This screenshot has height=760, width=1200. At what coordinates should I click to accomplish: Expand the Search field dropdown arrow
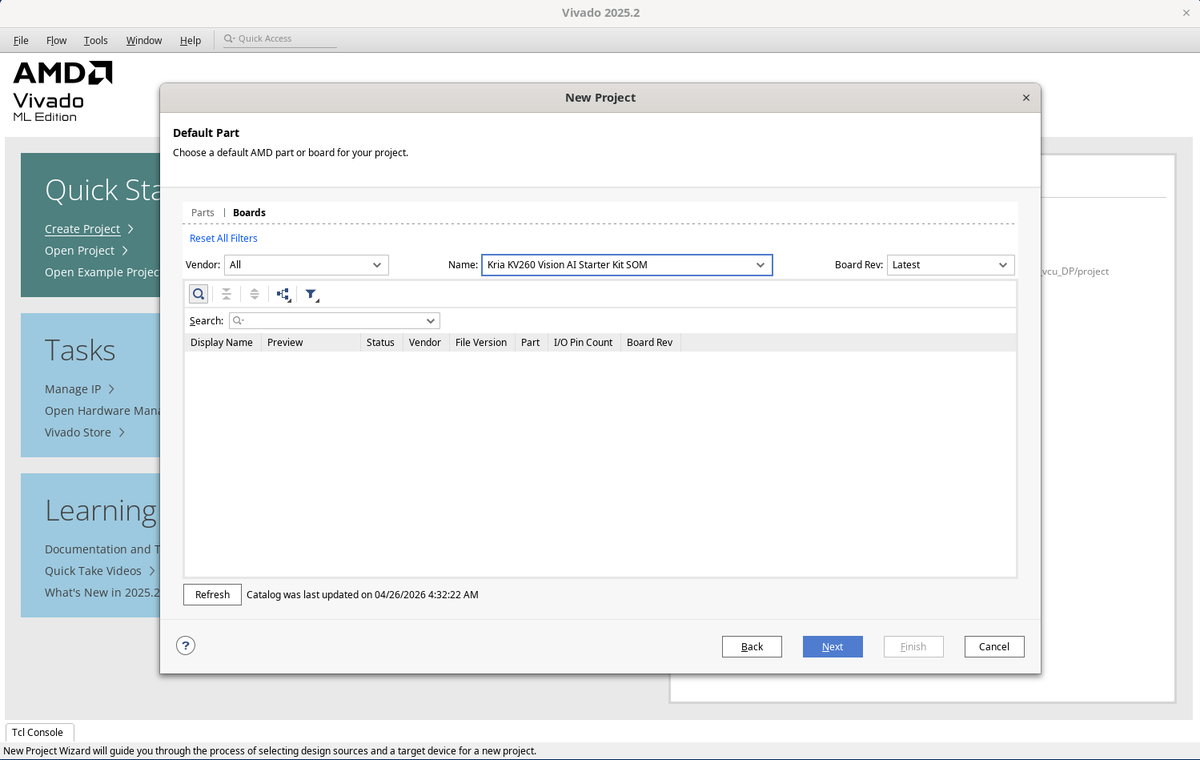(431, 321)
